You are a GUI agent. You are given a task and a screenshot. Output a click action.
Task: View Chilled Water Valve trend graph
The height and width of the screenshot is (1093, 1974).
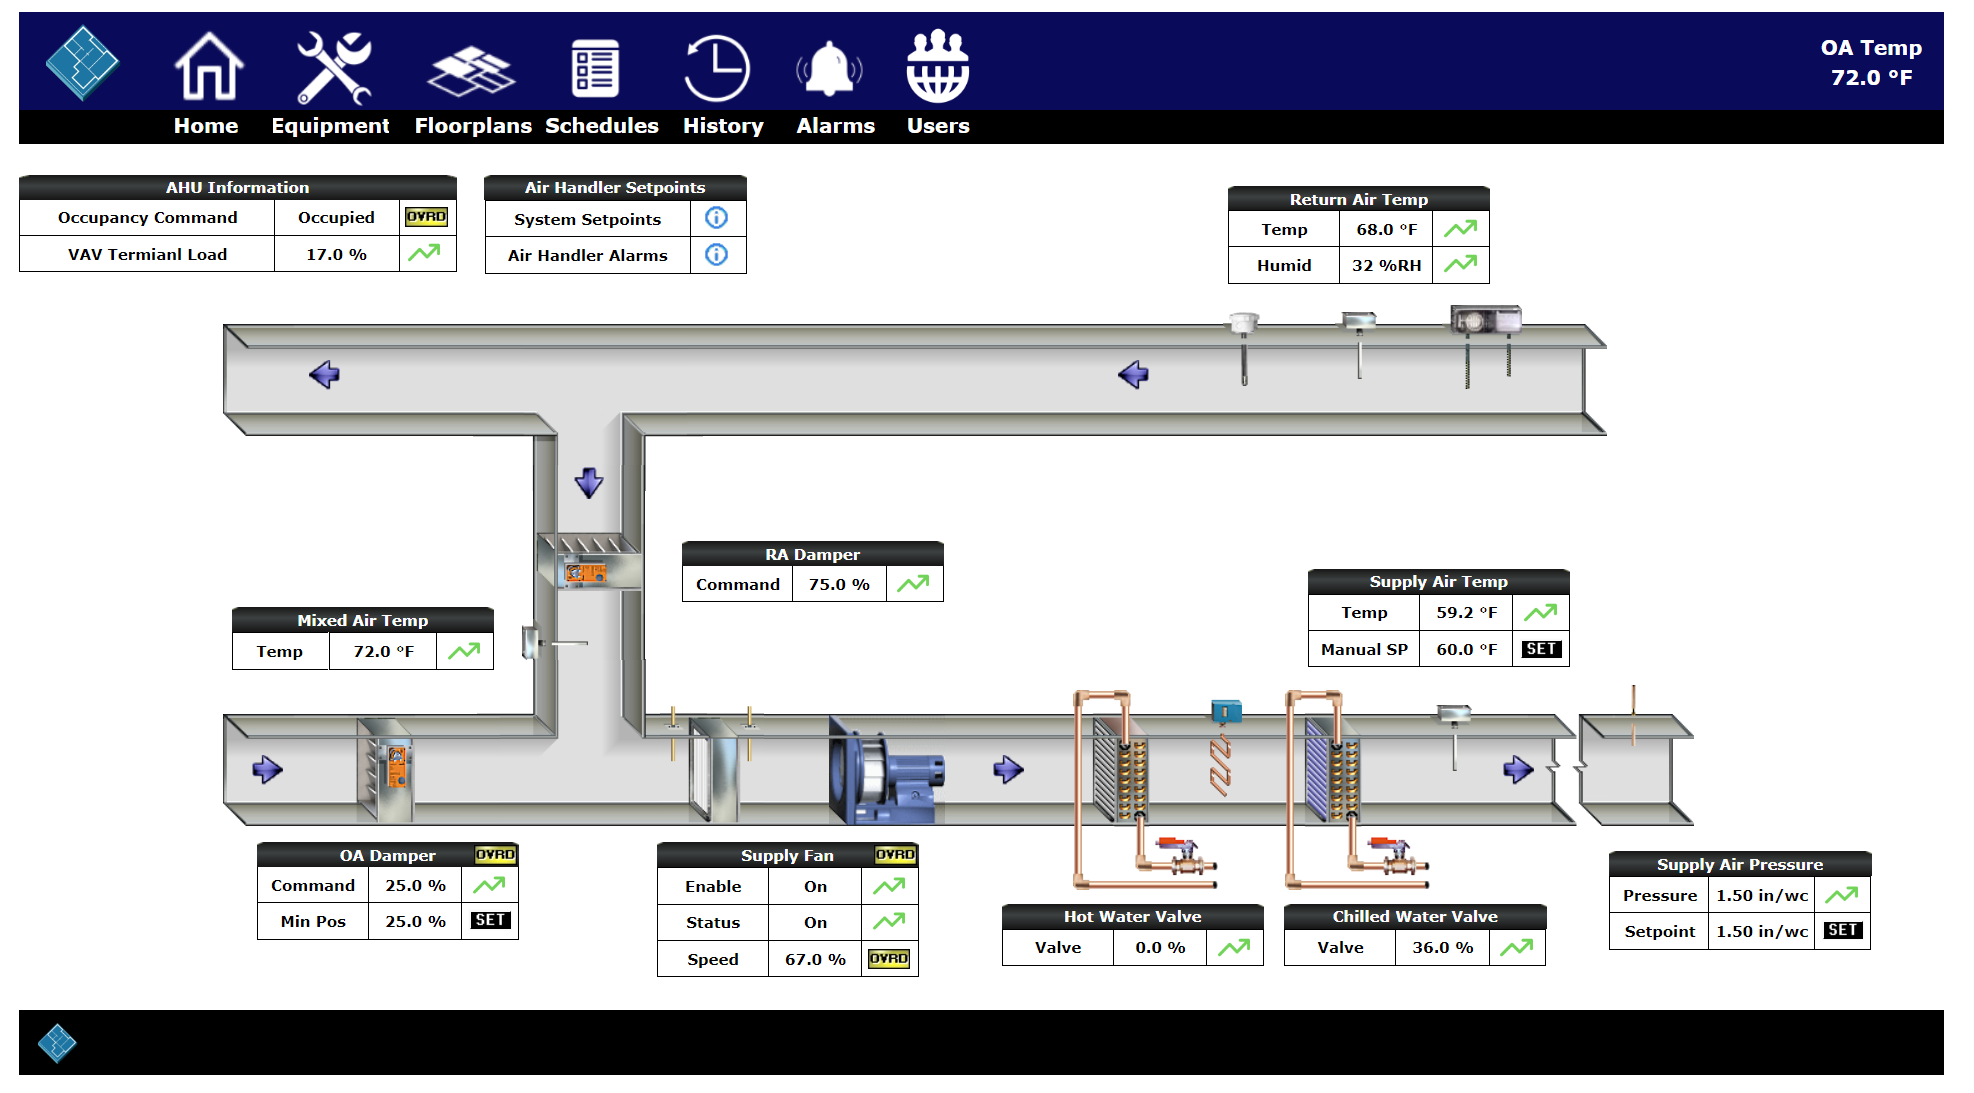1516,947
